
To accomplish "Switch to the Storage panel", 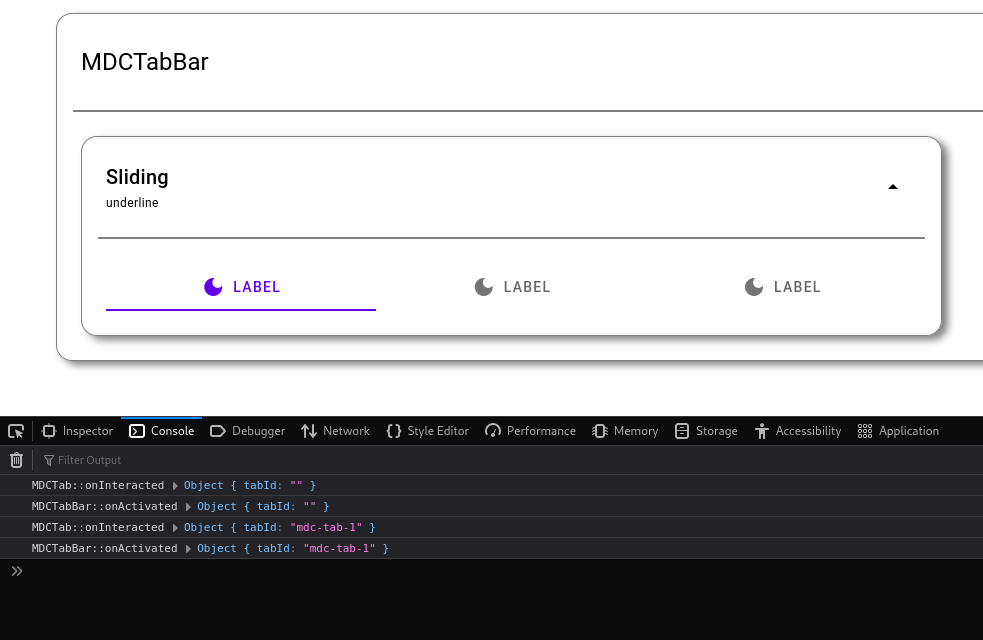I will coord(705,430).
